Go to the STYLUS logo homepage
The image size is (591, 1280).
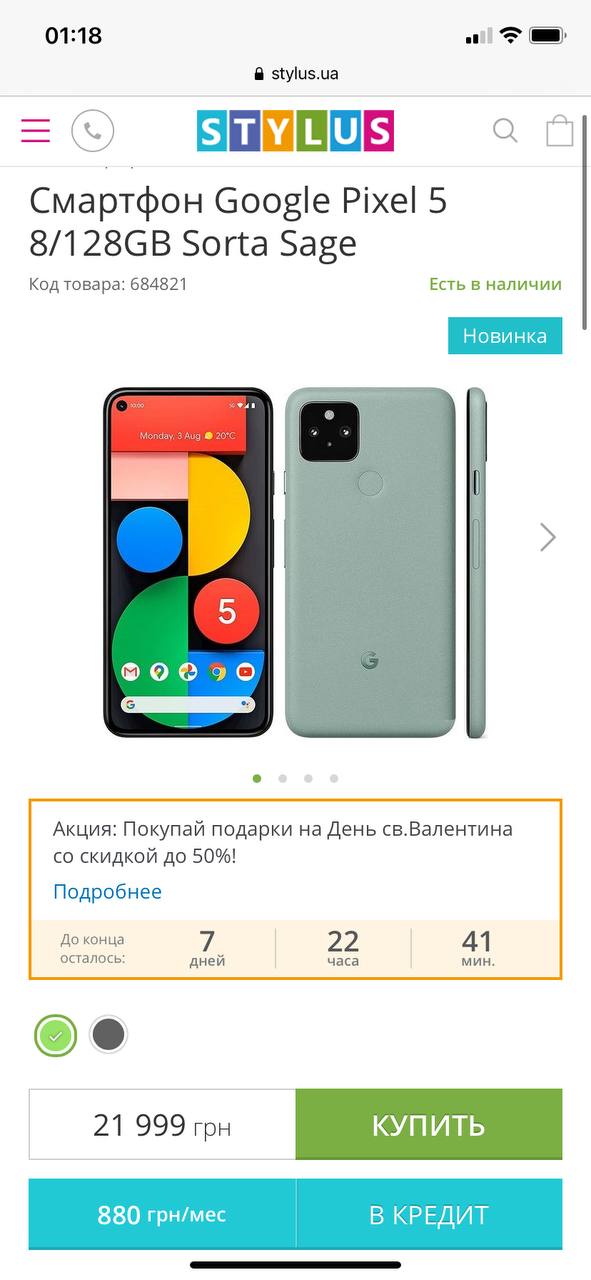coord(295,131)
